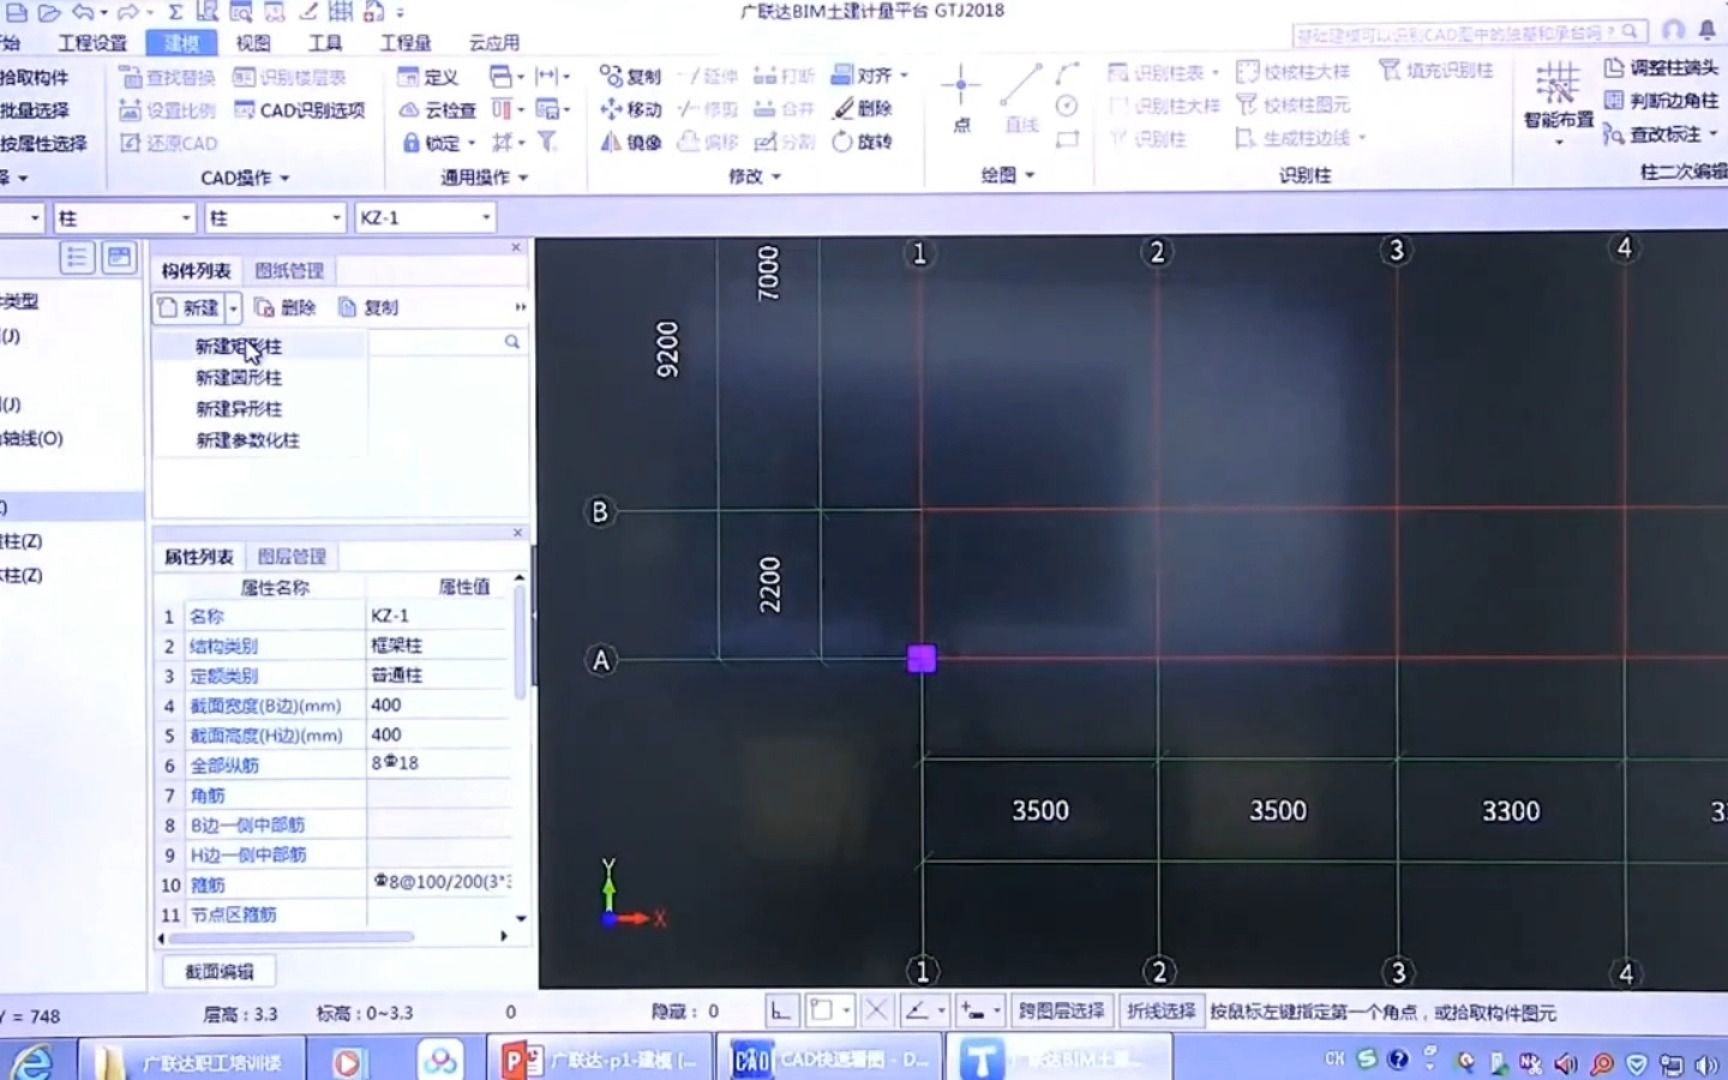
Task: Toggle 跨图层选择 cross-layer selection
Action: click(1061, 1011)
